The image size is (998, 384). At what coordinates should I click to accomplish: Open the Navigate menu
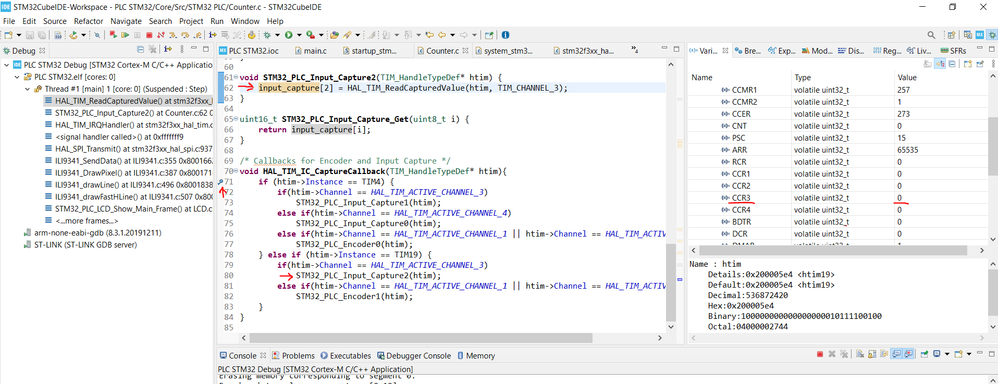126,21
